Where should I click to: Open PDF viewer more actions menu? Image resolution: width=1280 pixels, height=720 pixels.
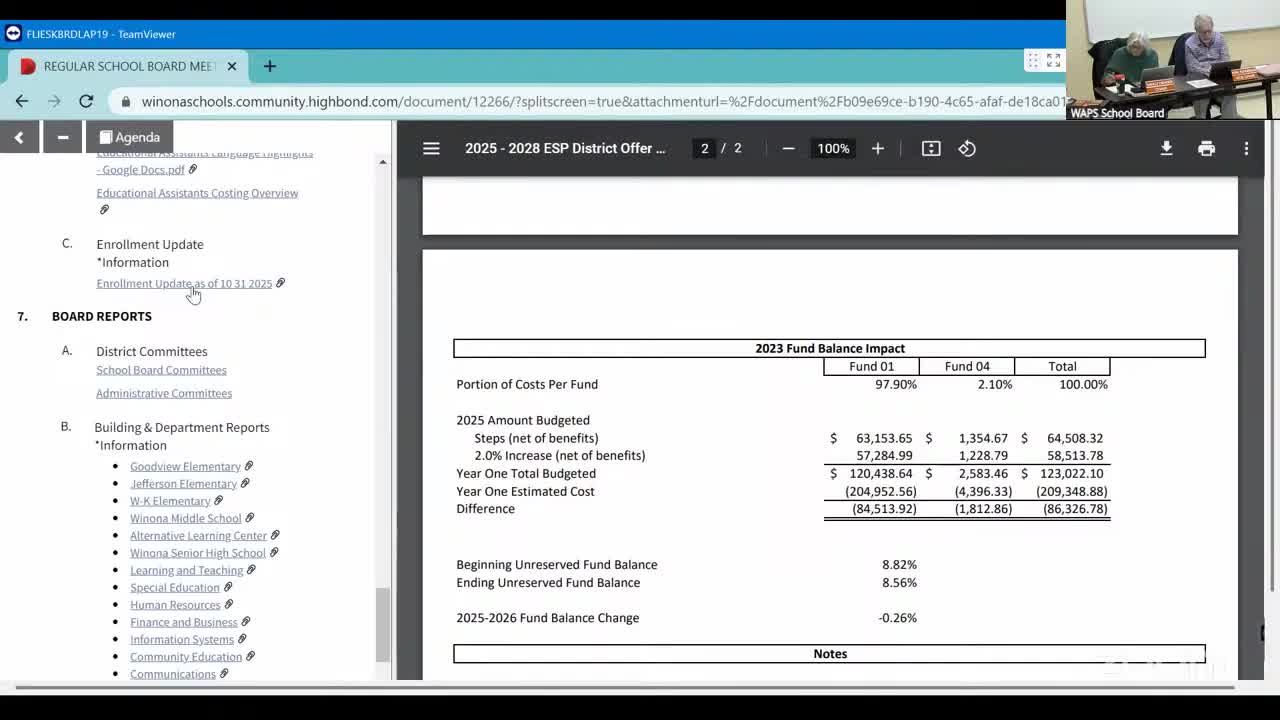[x=1246, y=148]
